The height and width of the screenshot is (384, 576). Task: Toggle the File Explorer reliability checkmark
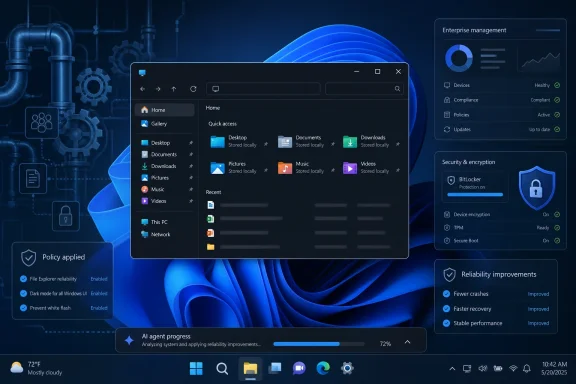(x=23, y=279)
